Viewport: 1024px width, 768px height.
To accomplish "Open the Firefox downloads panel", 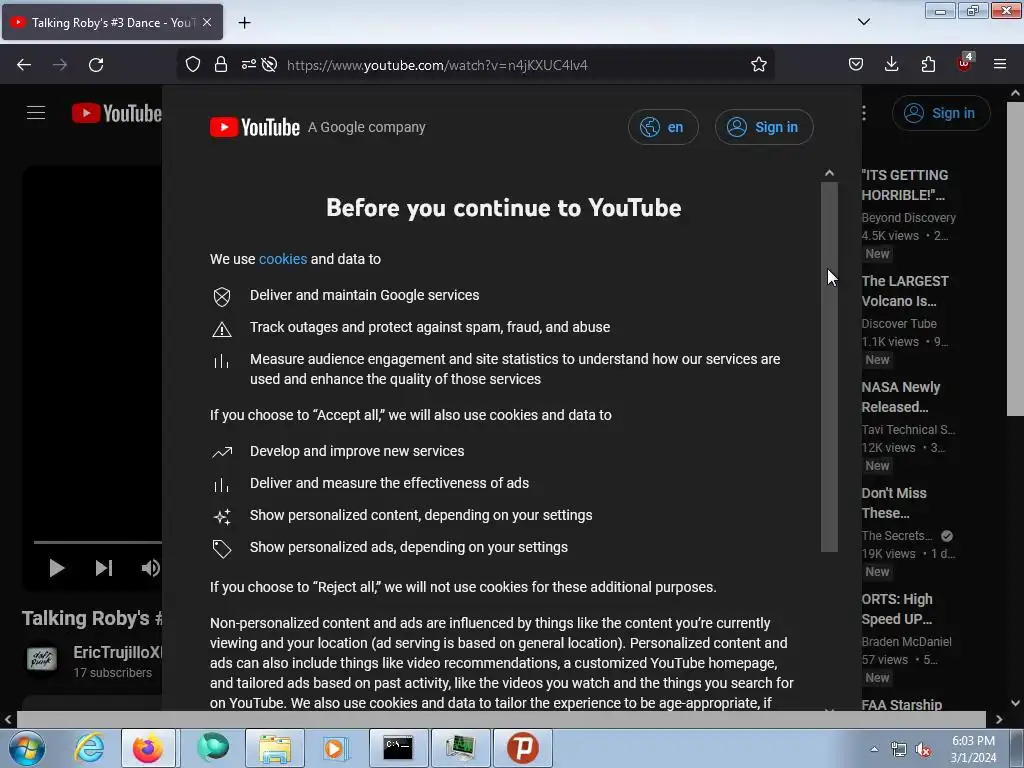I will click(x=891, y=65).
